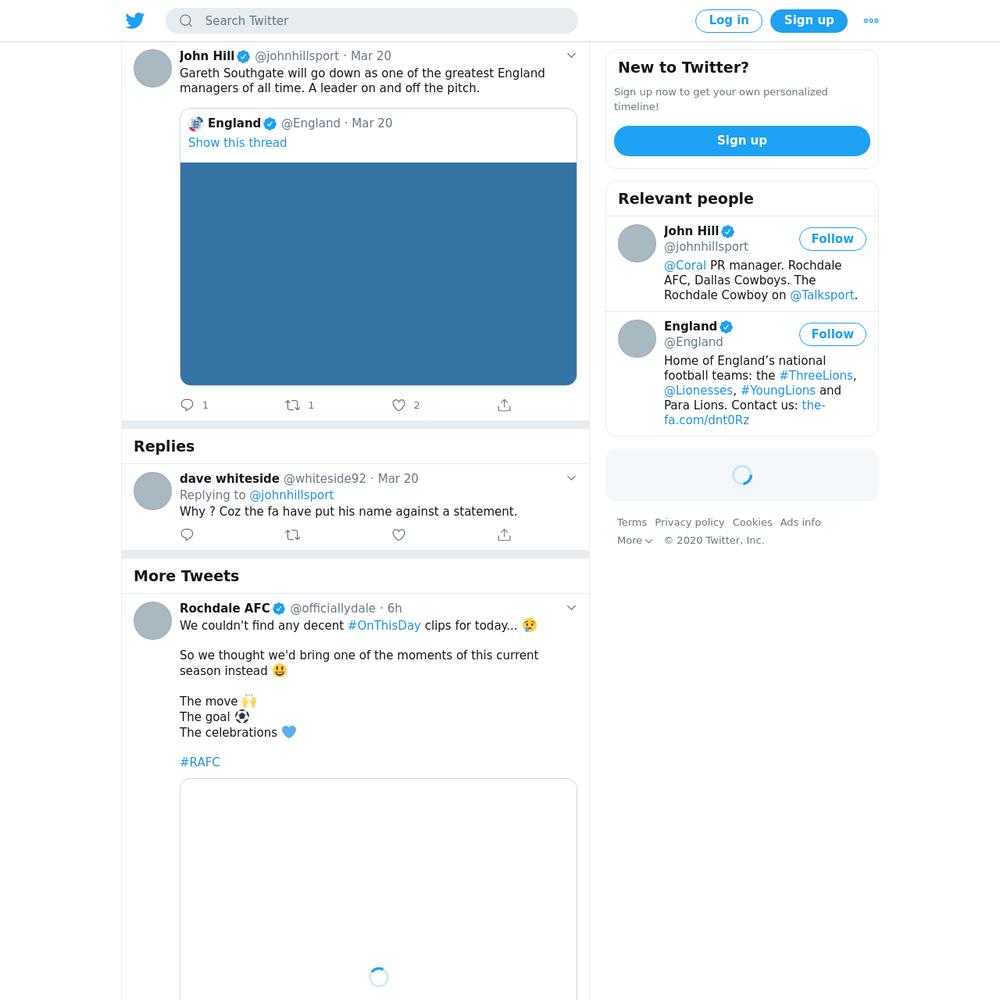This screenshot has width=1000, height=1000.
Task: Like dave whiteside's reply
Action: click(399, 534)
